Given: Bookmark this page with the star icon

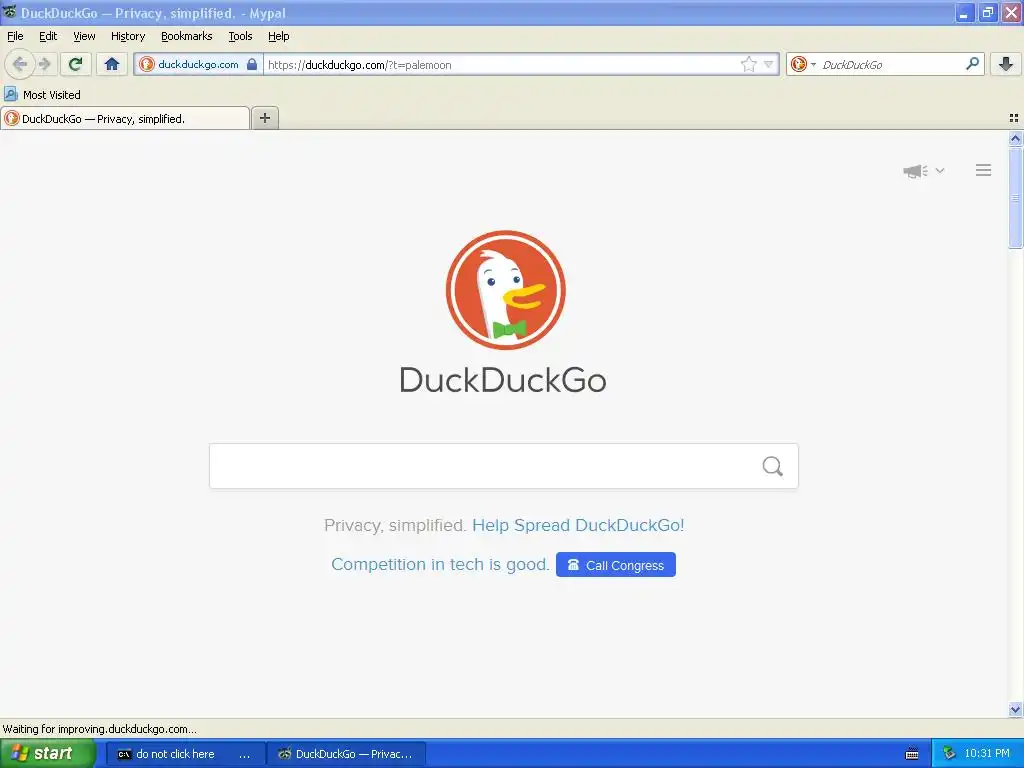Looking at the screenshot, I should tap(748, 64).
